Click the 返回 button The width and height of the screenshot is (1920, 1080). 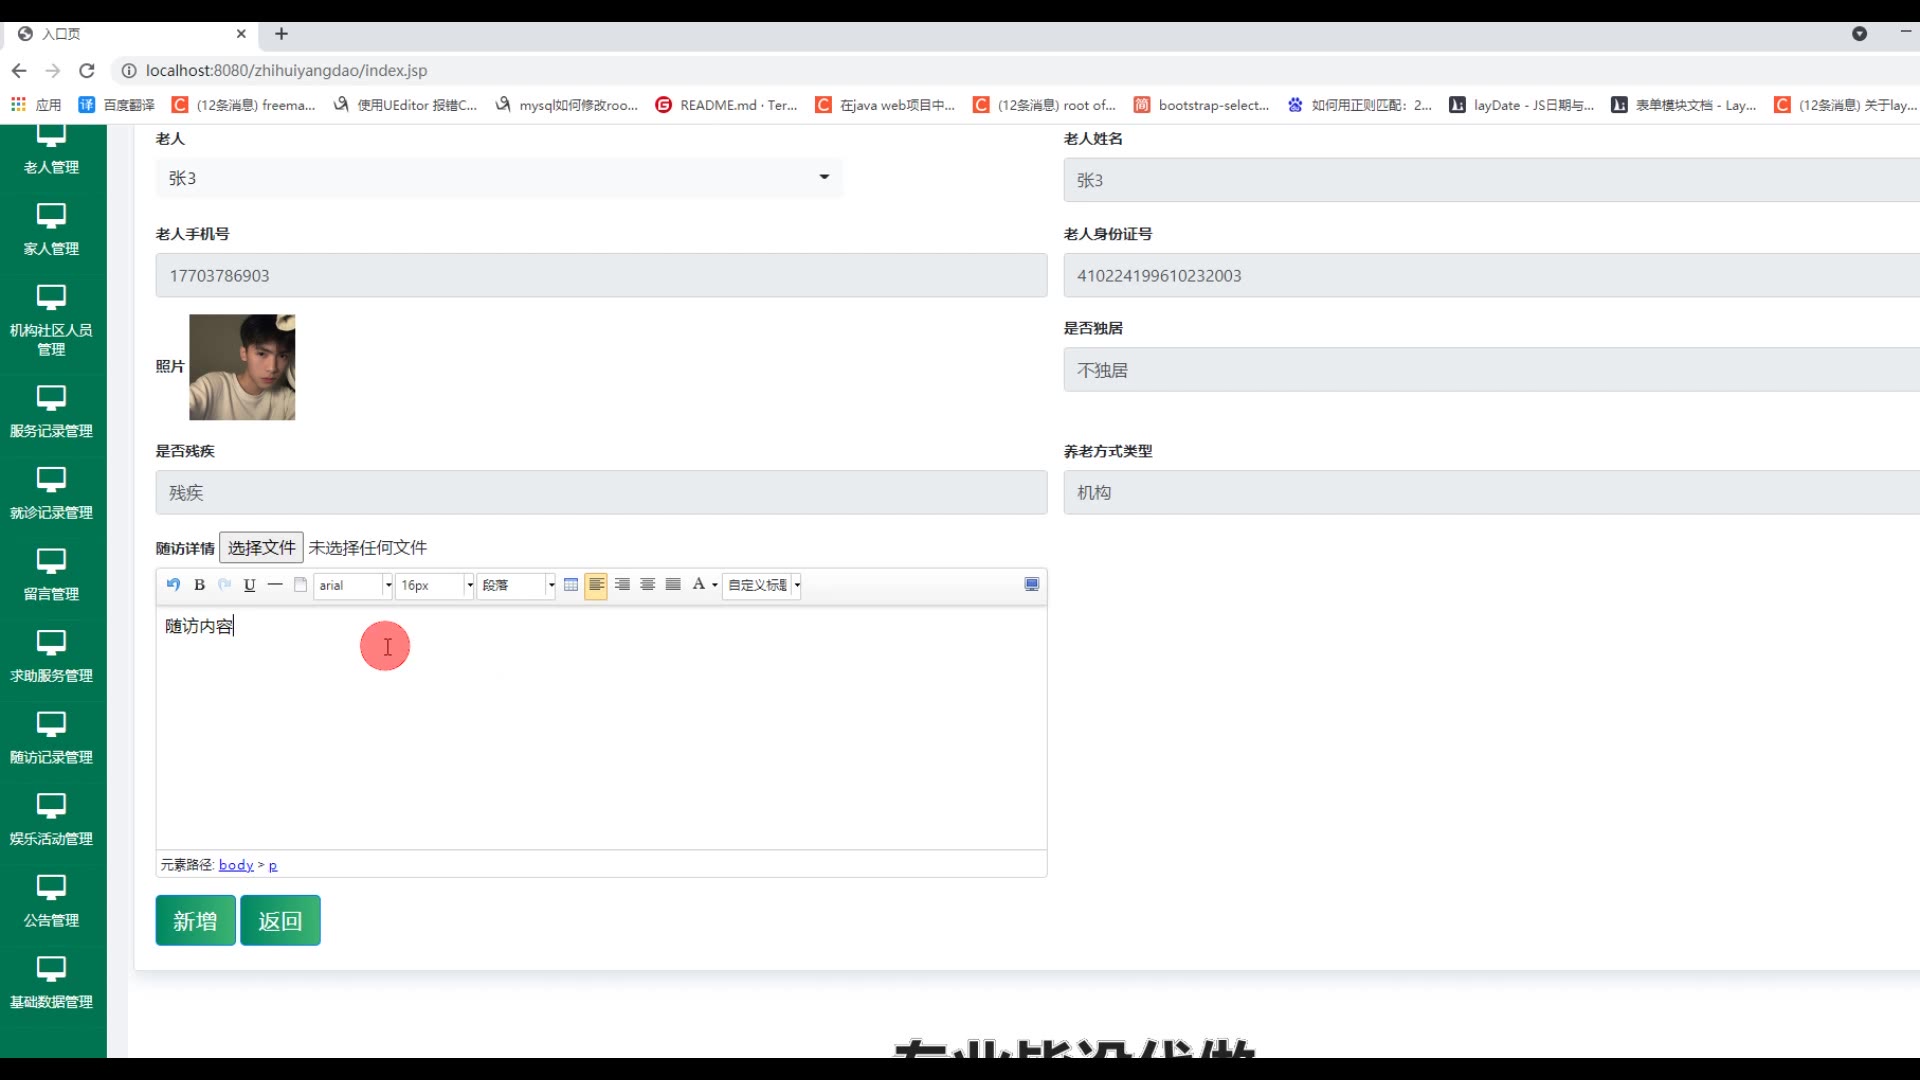tap(280, 920)
